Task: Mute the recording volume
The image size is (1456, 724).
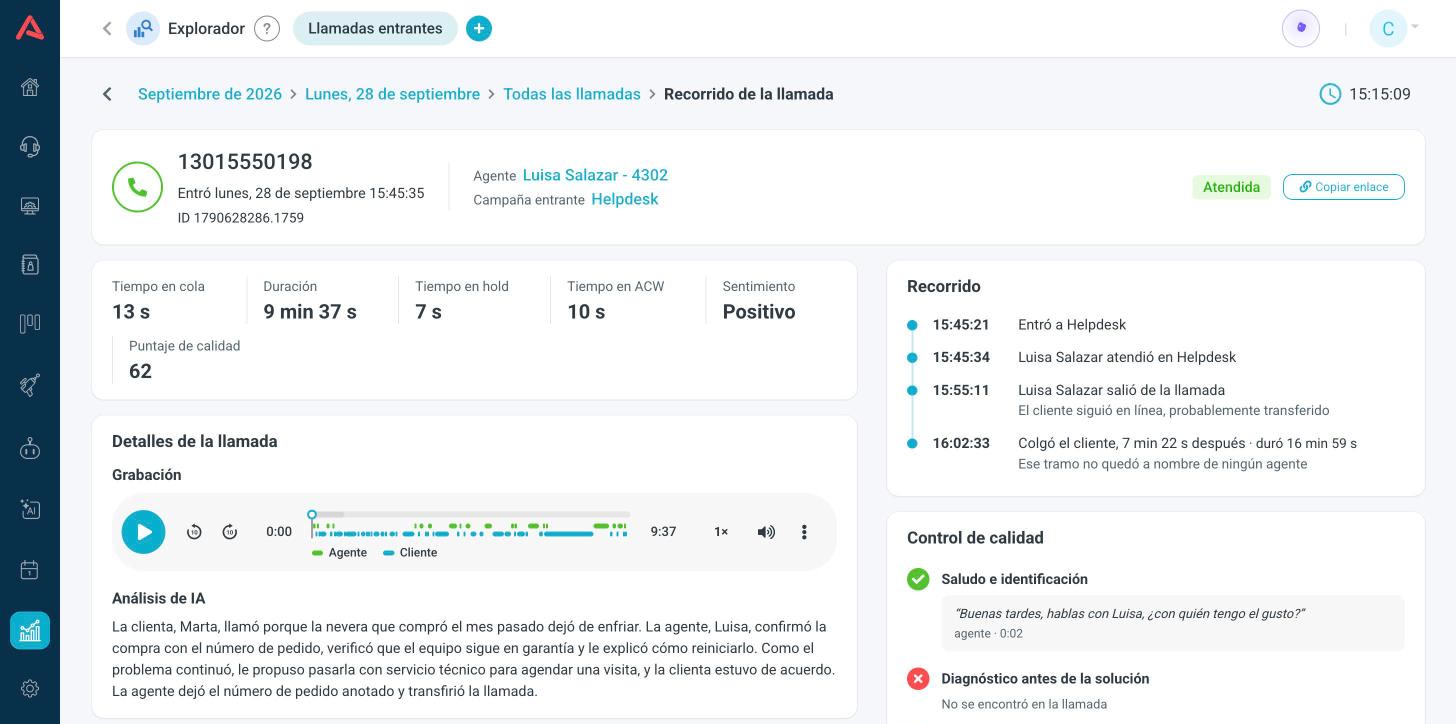Action: [x=766, y=532]
